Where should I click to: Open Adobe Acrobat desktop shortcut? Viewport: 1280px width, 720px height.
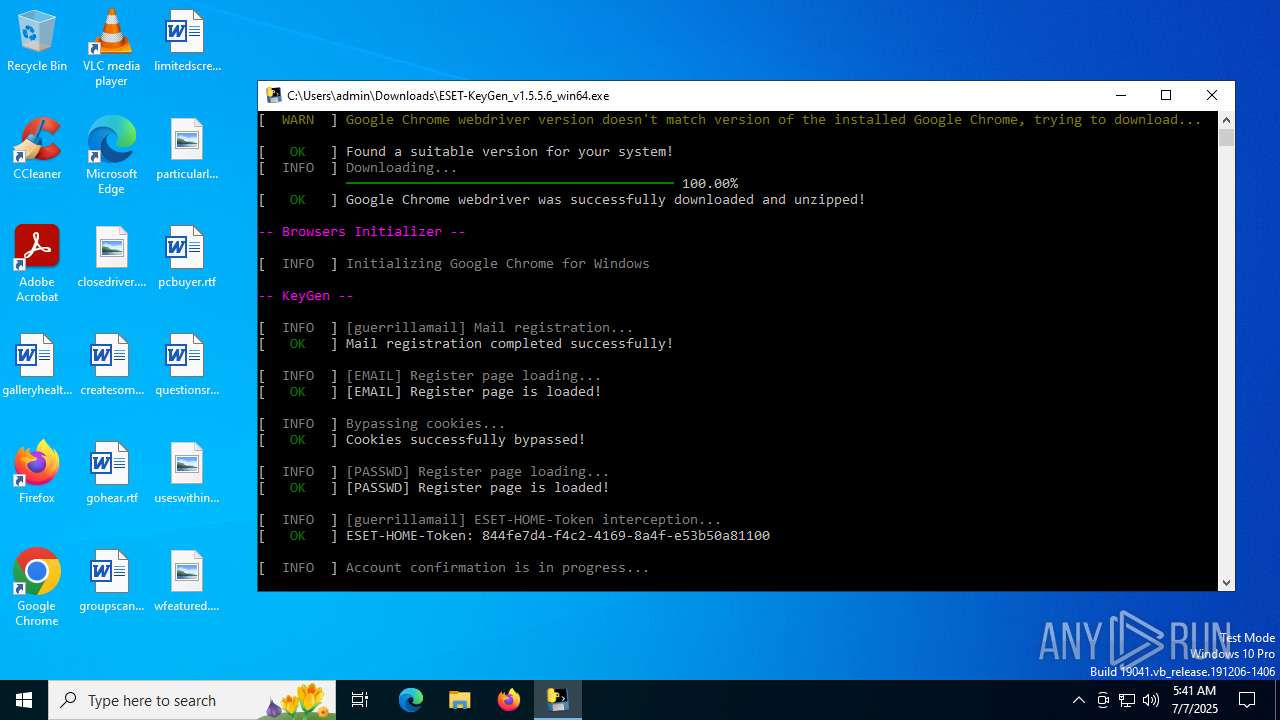[37, 264]
